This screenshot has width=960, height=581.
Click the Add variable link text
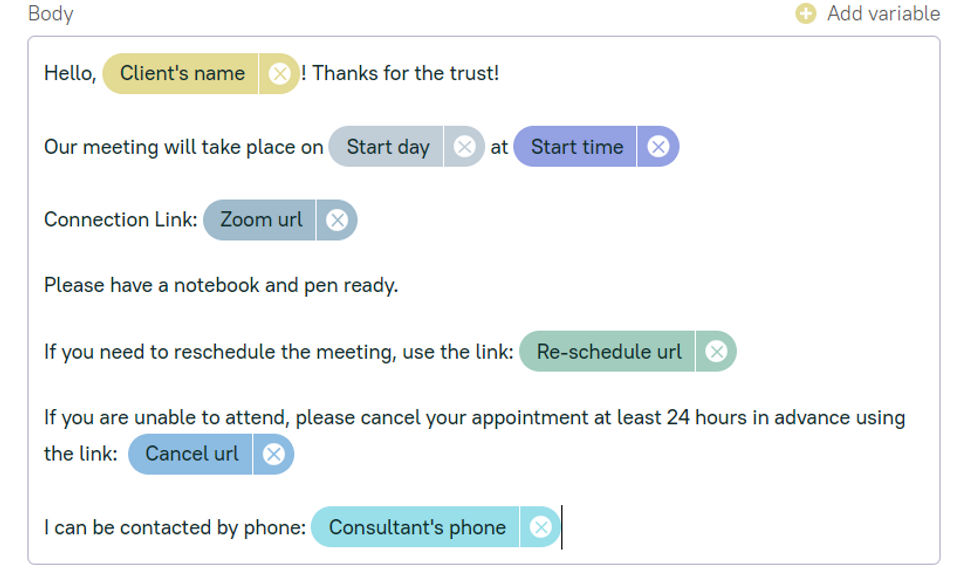click(883, 14)
